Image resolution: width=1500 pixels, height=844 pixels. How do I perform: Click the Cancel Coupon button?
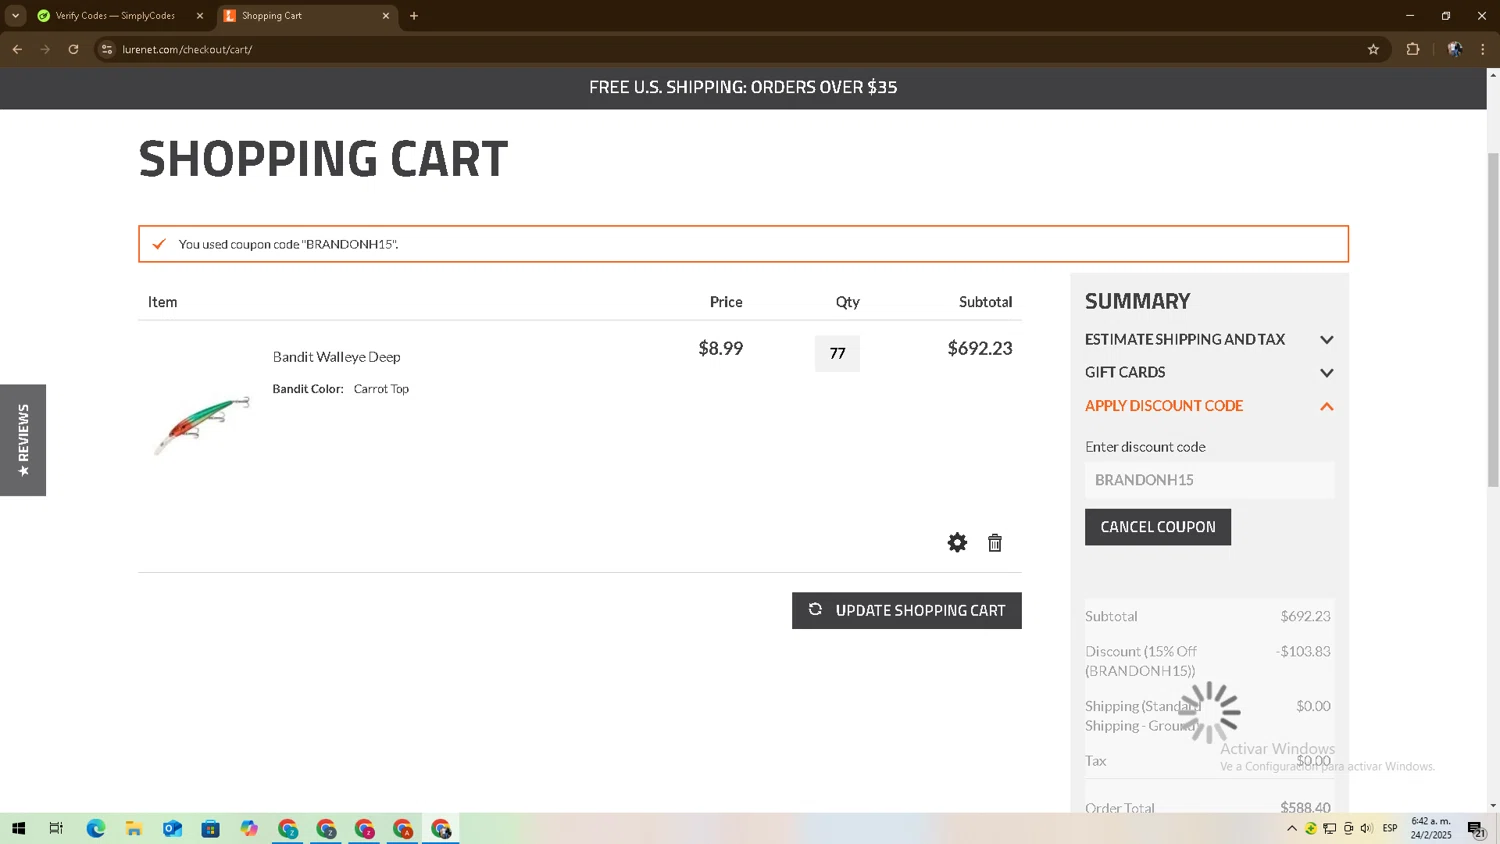pos(1158,527)
